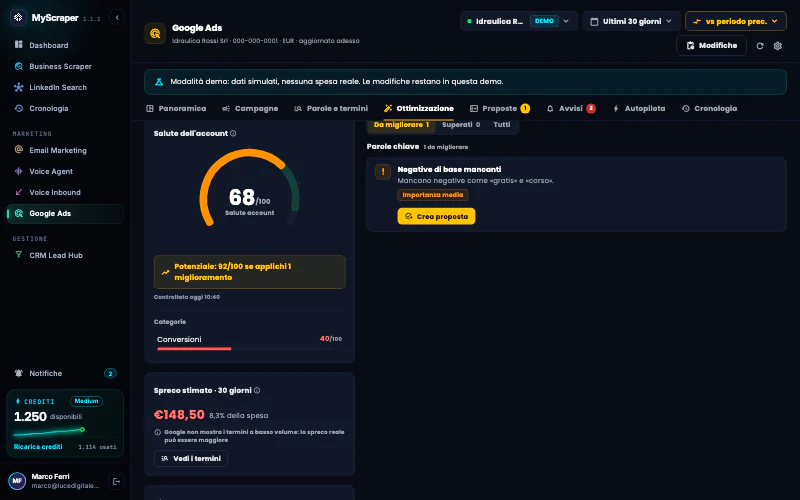The width and height of the screenshot is (800, 500).
Task: Click the Notifiche badge showing 2
Action: point(110,373)
